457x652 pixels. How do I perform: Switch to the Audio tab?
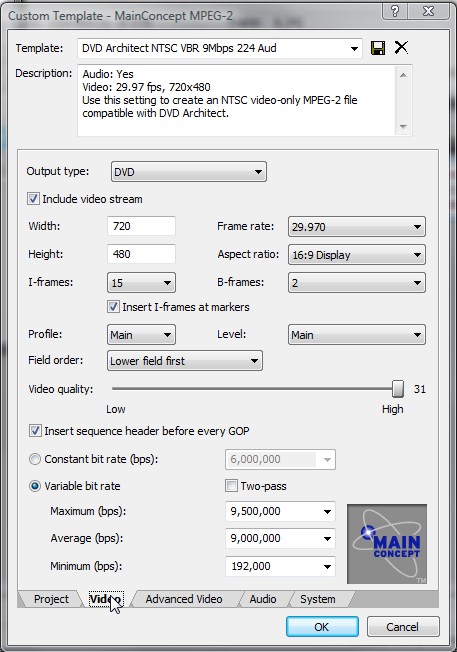click(263, 599)
